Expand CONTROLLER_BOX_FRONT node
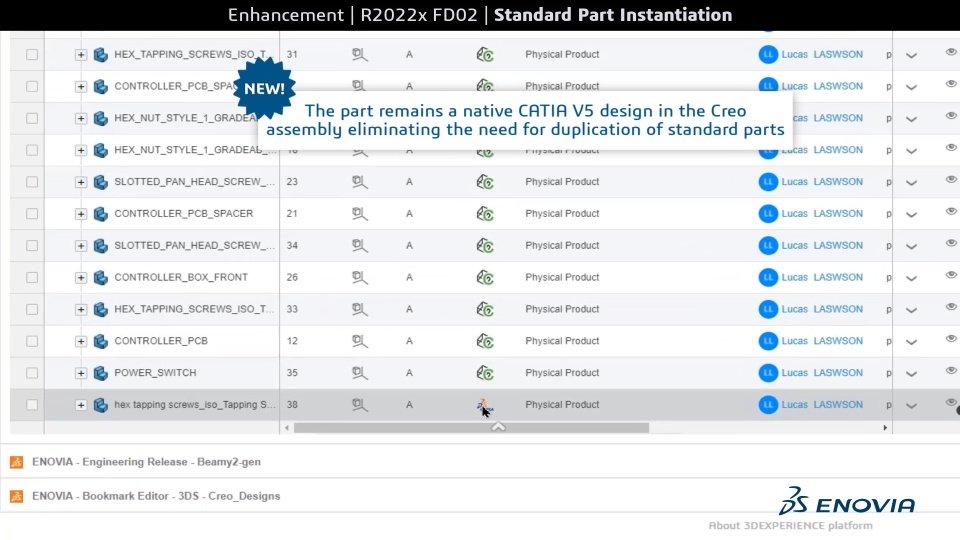This screenshot has height=540, width=960. click(80, 278)
